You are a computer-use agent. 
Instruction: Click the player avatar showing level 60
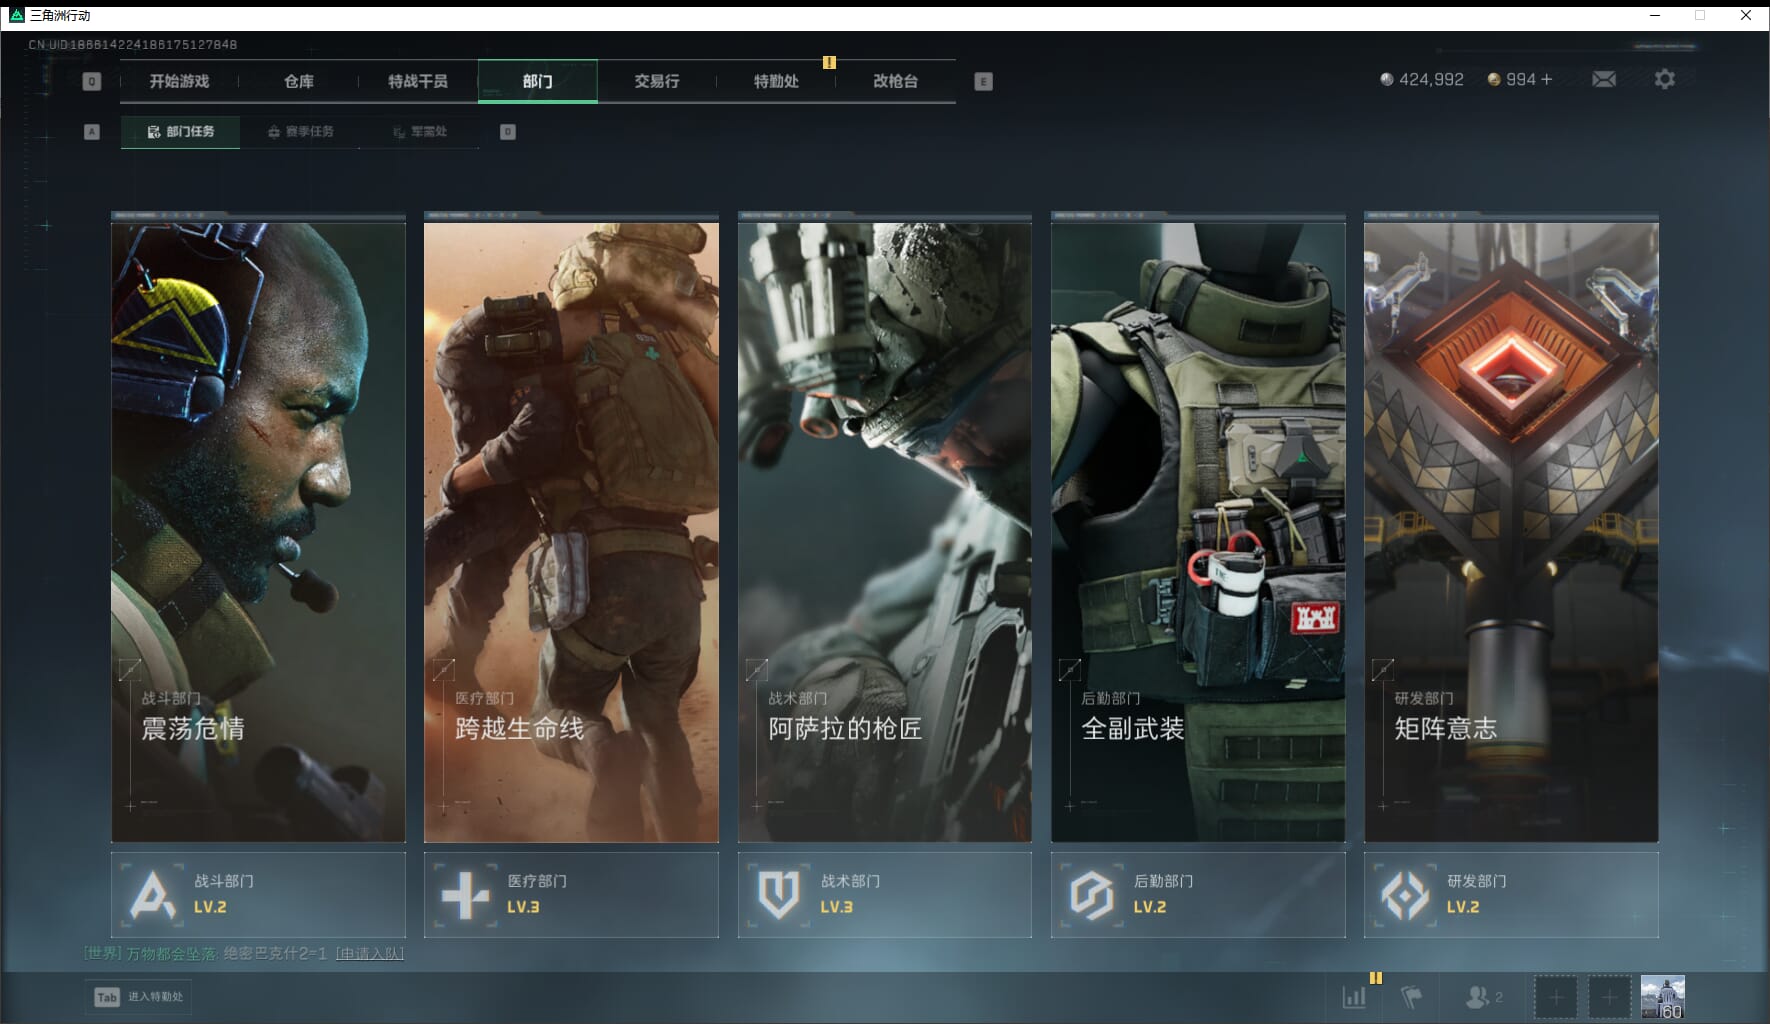coord(1662,997)
